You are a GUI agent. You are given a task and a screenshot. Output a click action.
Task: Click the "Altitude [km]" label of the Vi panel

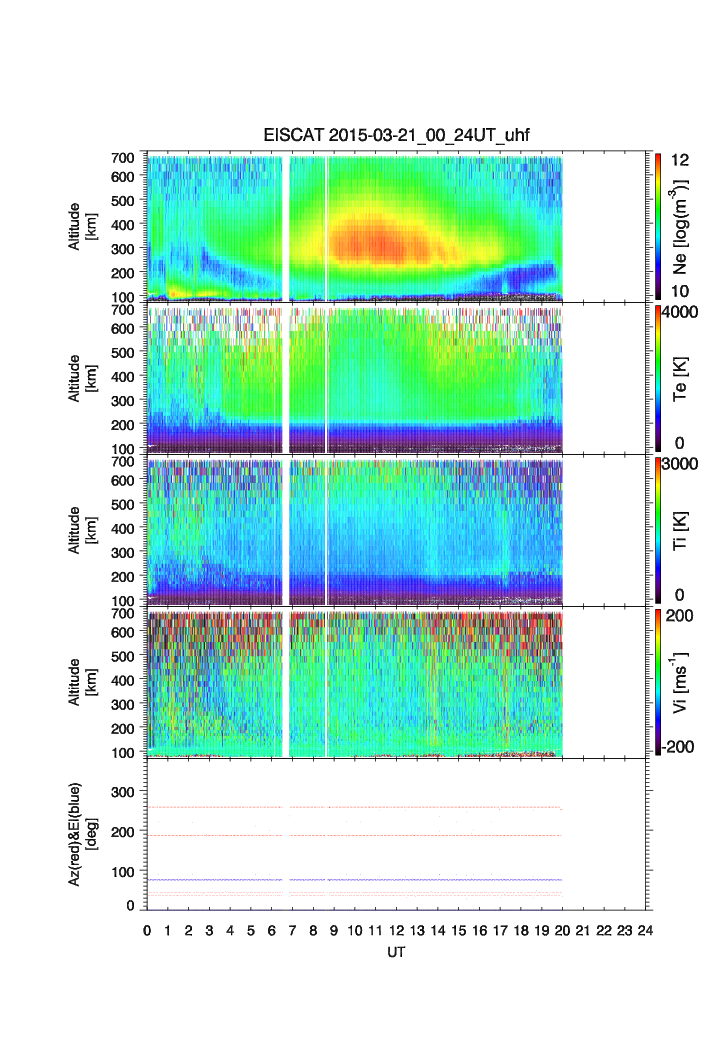(82, 681)
